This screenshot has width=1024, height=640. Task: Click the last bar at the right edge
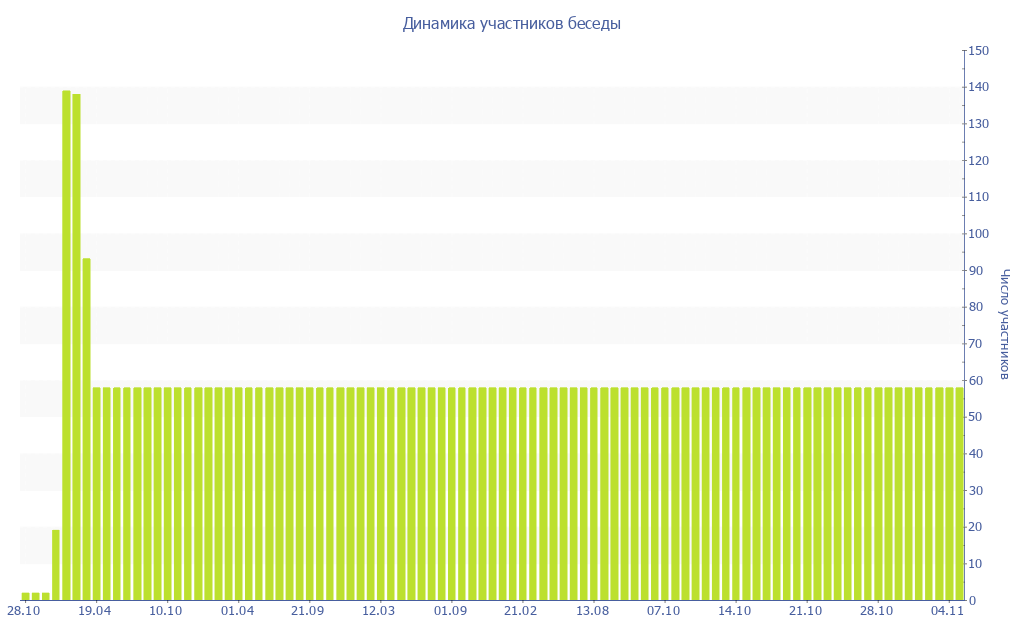(x=959, y=494)
